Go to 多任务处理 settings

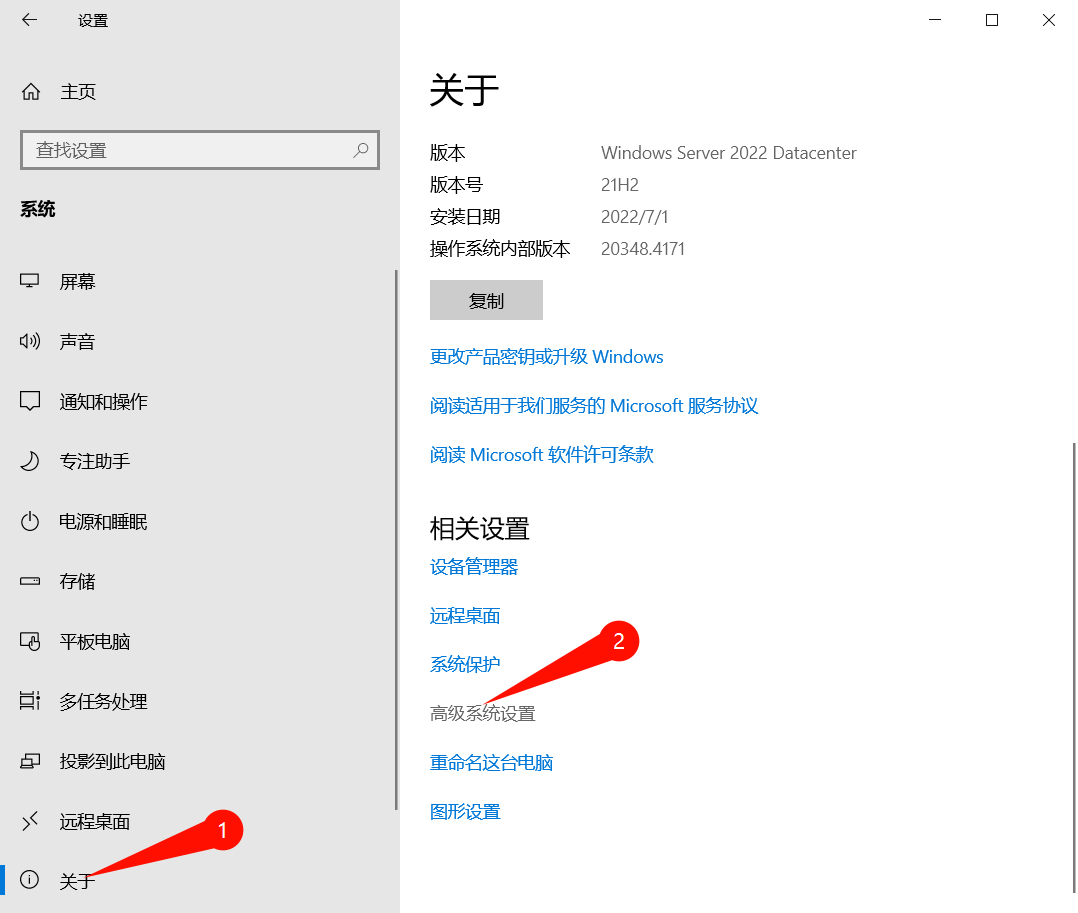(x=103, y=701)
